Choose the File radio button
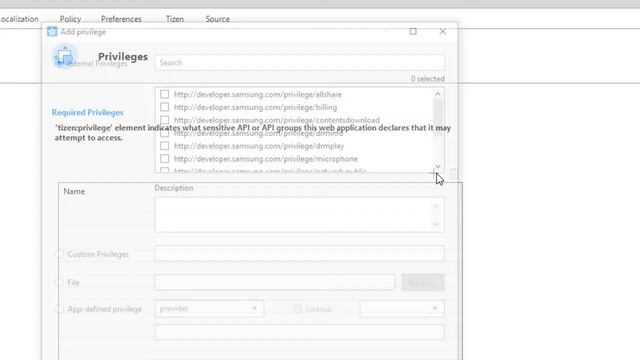Viewport: 640px width, 360px height. coord(60,282)
